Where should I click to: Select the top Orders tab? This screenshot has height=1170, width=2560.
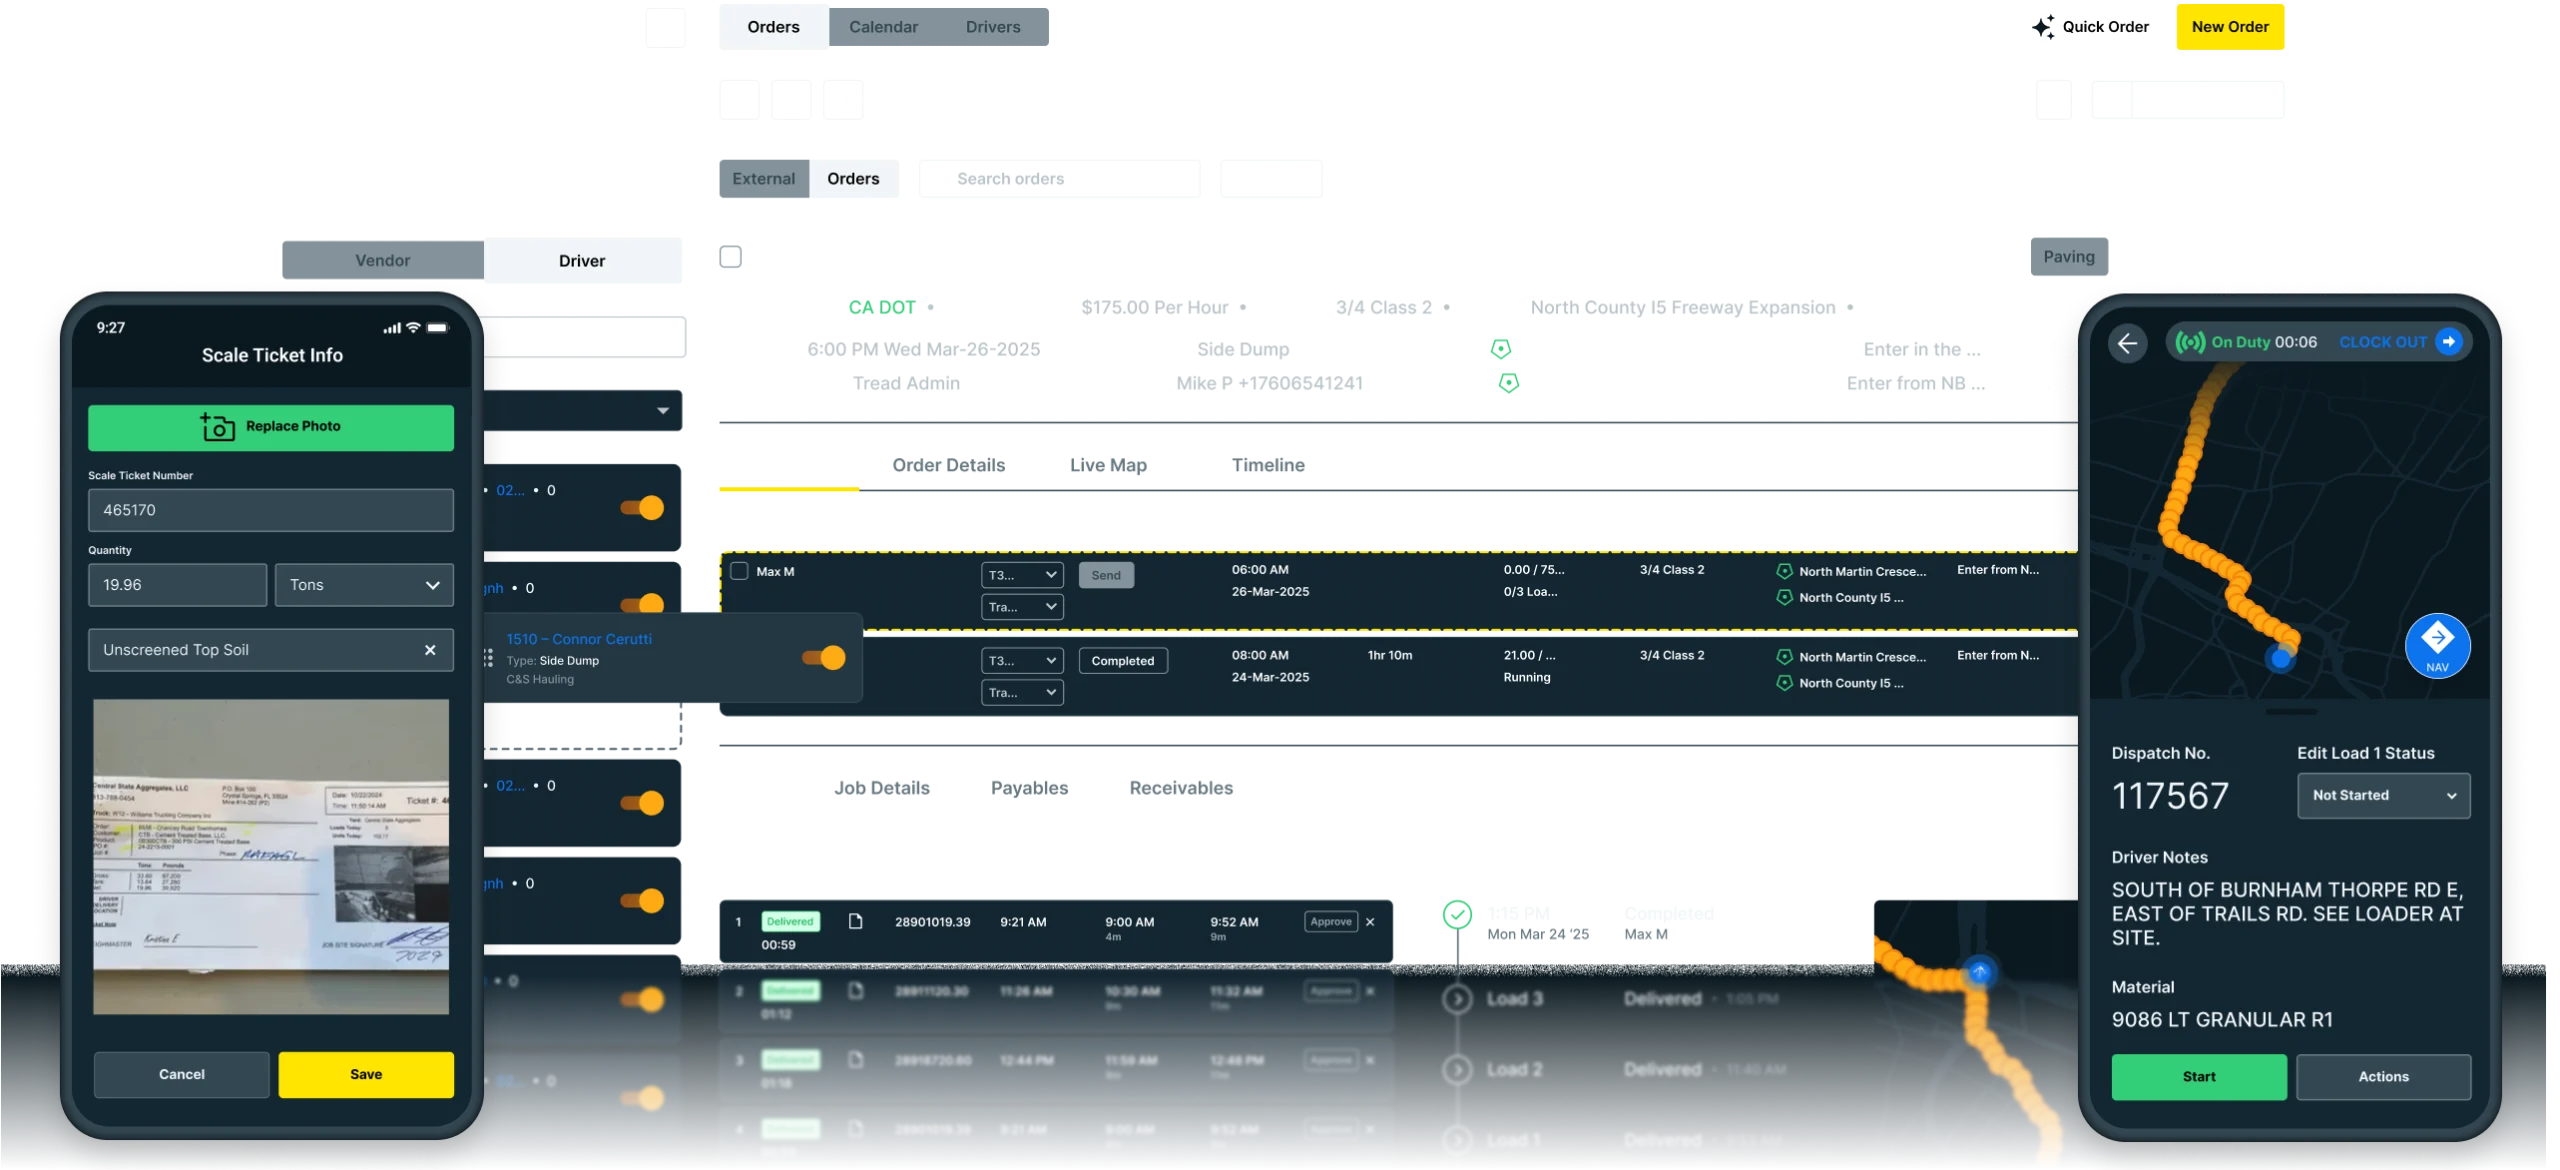point(773,27)
